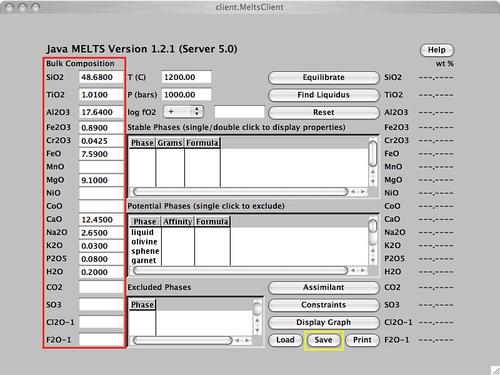500x375 pixels.
Task: Click Phase column header in Stable Phases
Action: [x=142, y=143]
